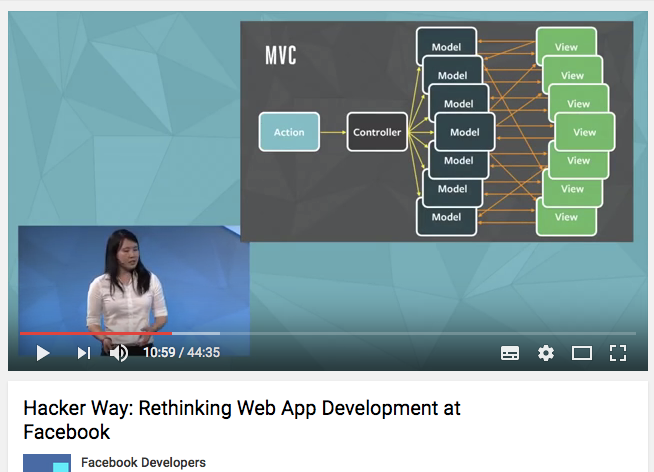654x472 pixels.
Task: Enter full screen mode
Action: click(x=618, y=353)
